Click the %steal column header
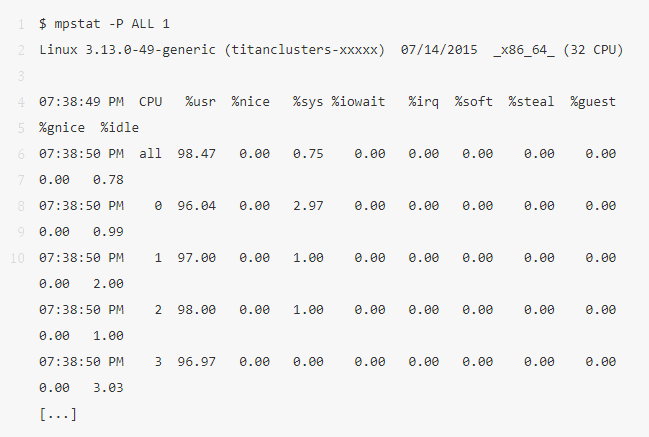The width and height of the screenshot is (649, 437). pos(531,101)
